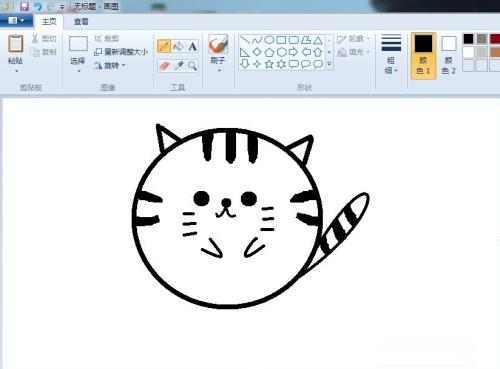Choose the Right triangle shape
This screenshot has width=500, height=369.
tap(245, 52)
